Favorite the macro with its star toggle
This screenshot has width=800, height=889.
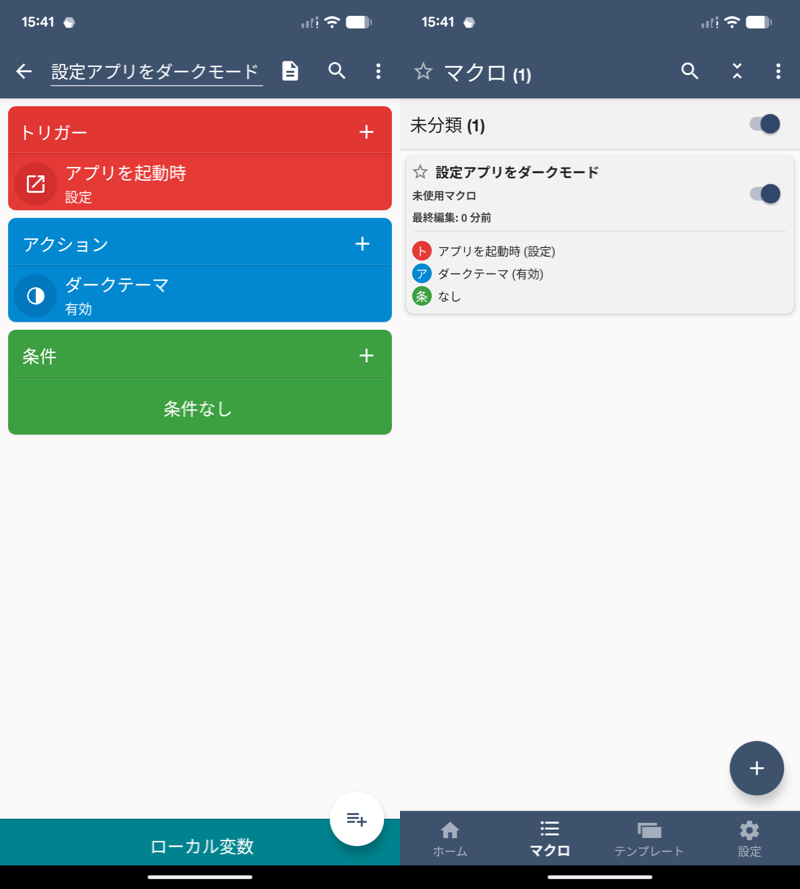click(419, 171)
